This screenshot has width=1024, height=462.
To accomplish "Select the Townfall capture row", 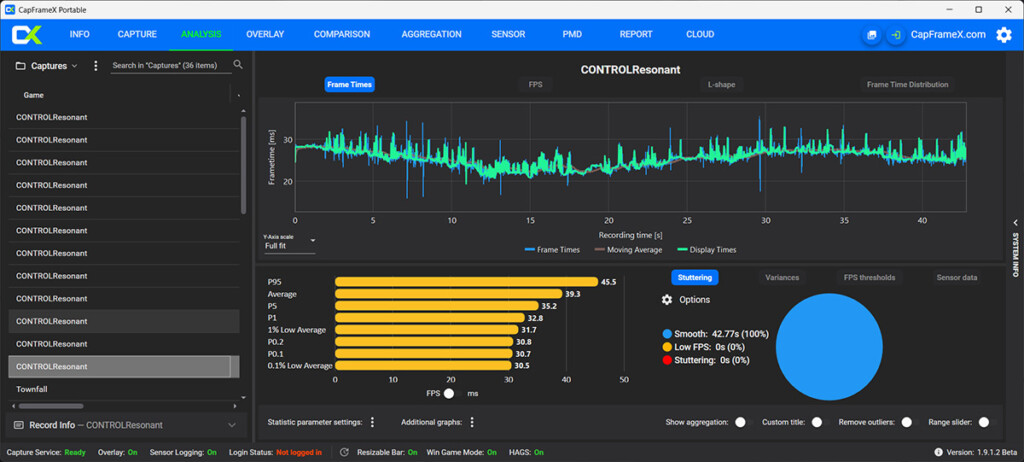I will click(124, 389).
